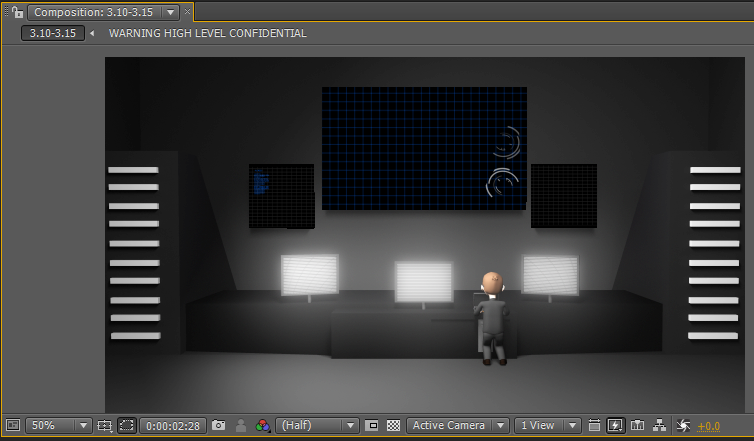Click the exposure value +0.0
This screenshot has width=754, height=441.
(708, 425)
